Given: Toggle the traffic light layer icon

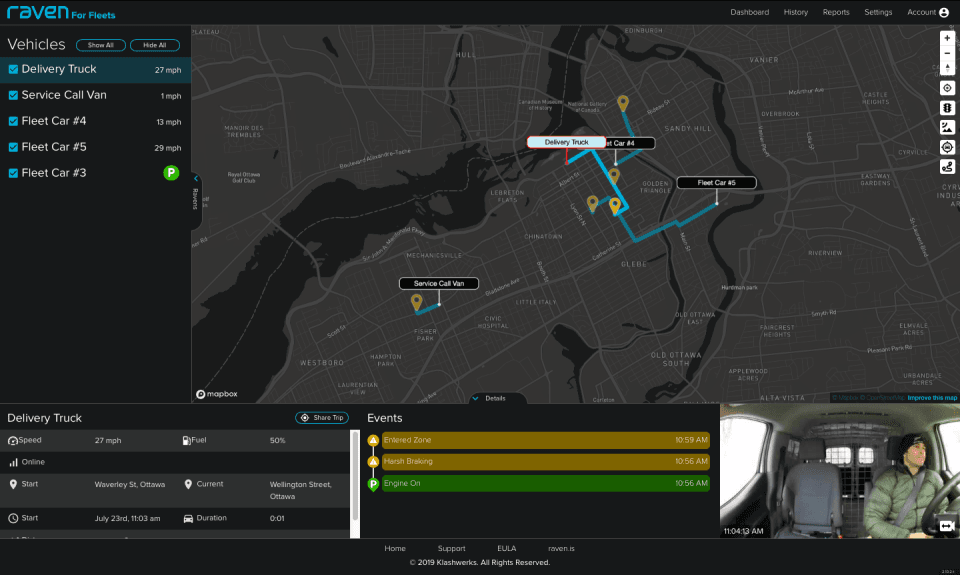Looking at the screenshot, I should (x=947, y=108).
